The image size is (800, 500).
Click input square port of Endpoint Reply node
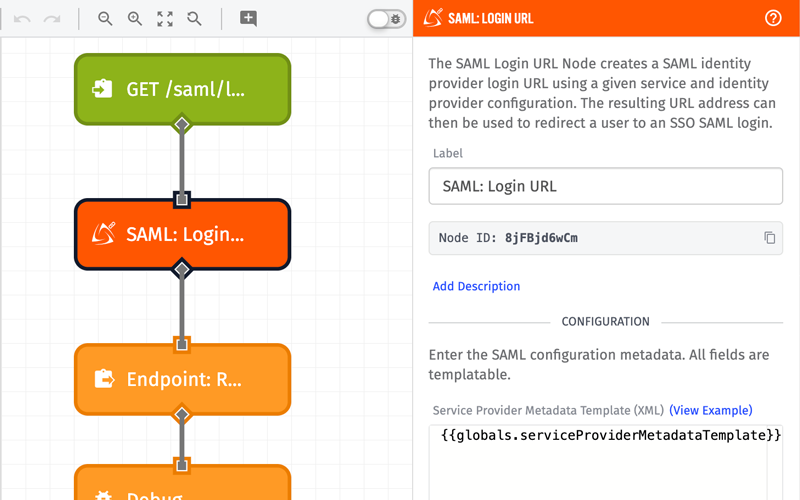point(182,344)
